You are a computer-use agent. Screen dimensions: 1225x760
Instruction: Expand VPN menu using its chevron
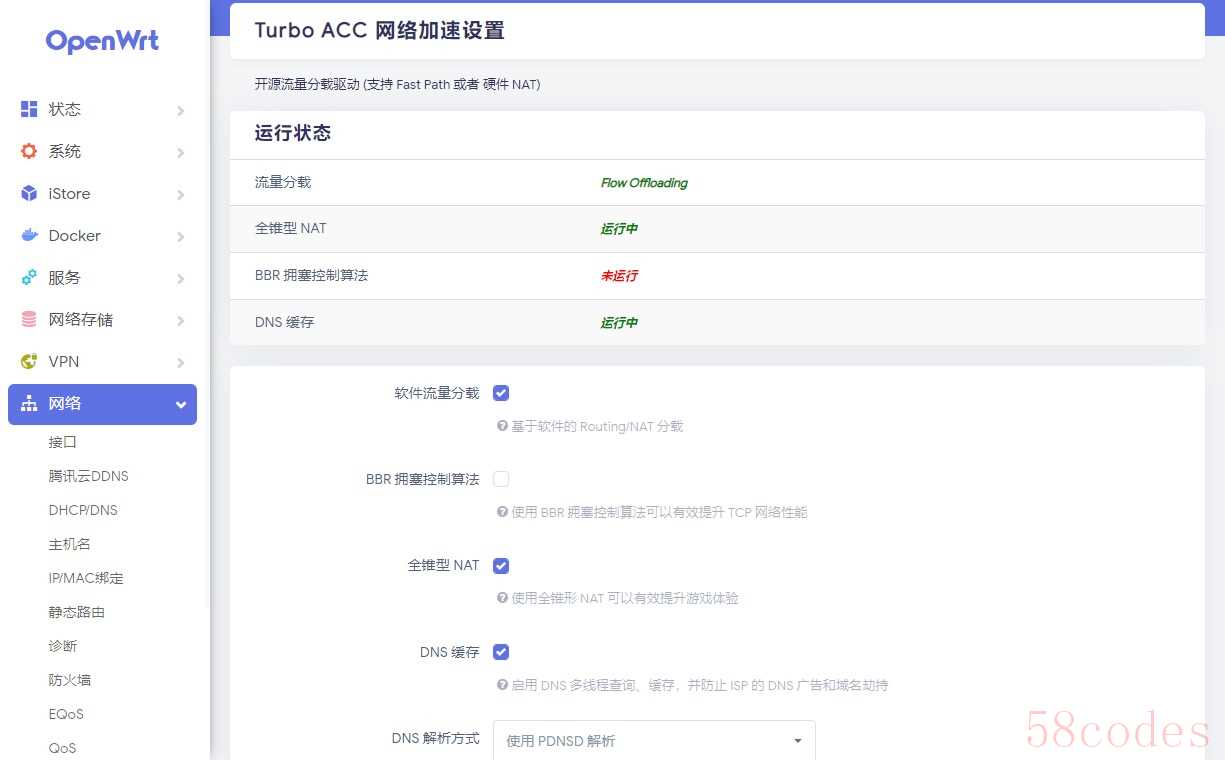(180, 362)
